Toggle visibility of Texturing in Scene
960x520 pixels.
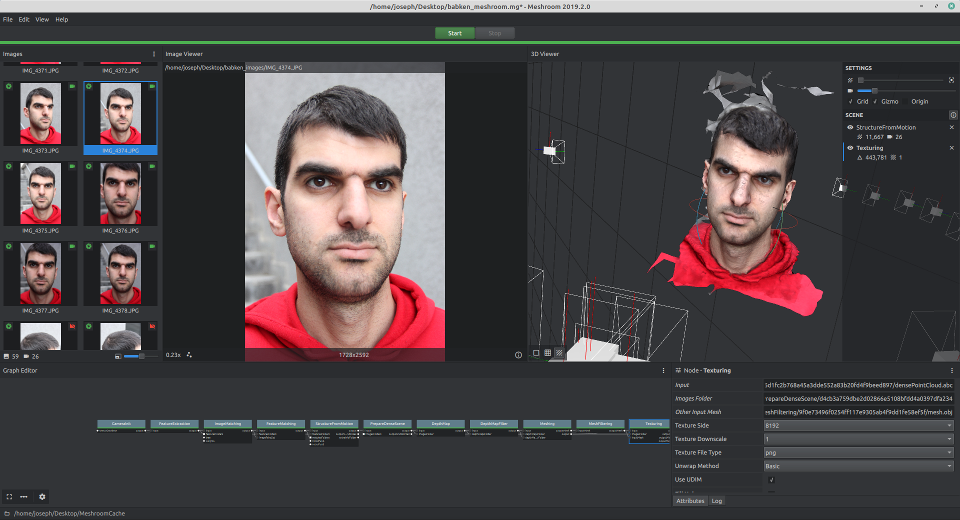(x=850, y=148)
